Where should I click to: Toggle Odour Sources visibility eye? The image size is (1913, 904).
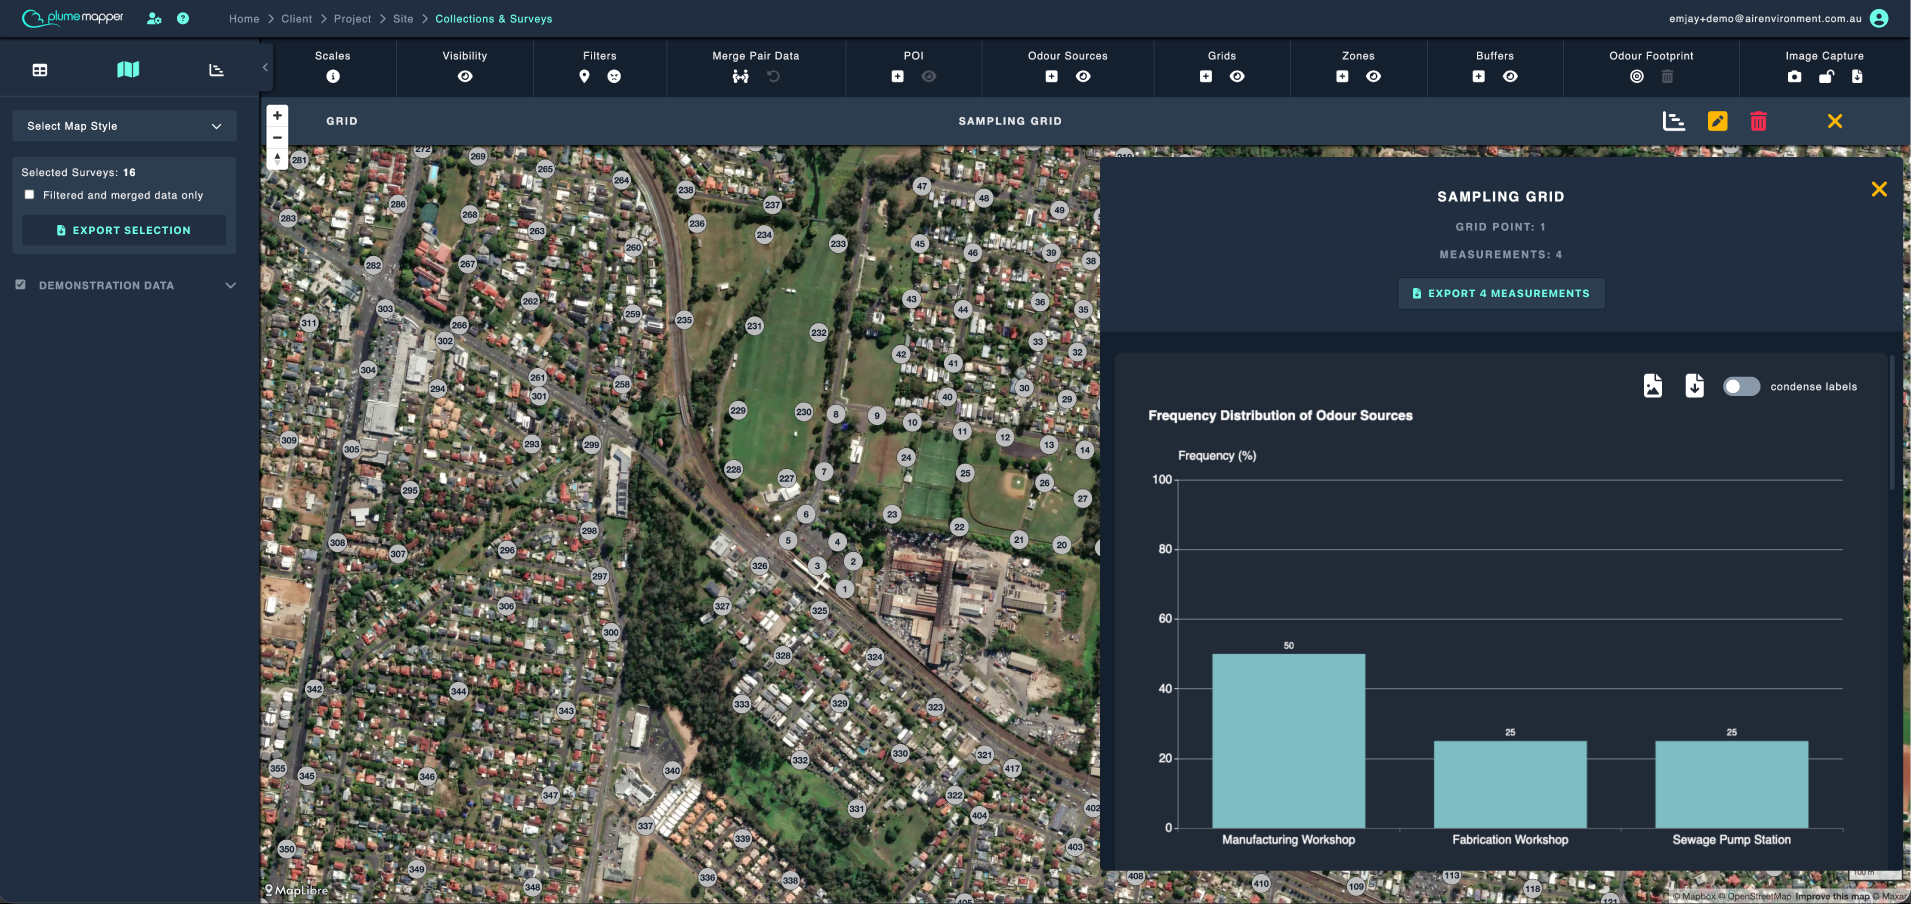(x=1083, y=76)
